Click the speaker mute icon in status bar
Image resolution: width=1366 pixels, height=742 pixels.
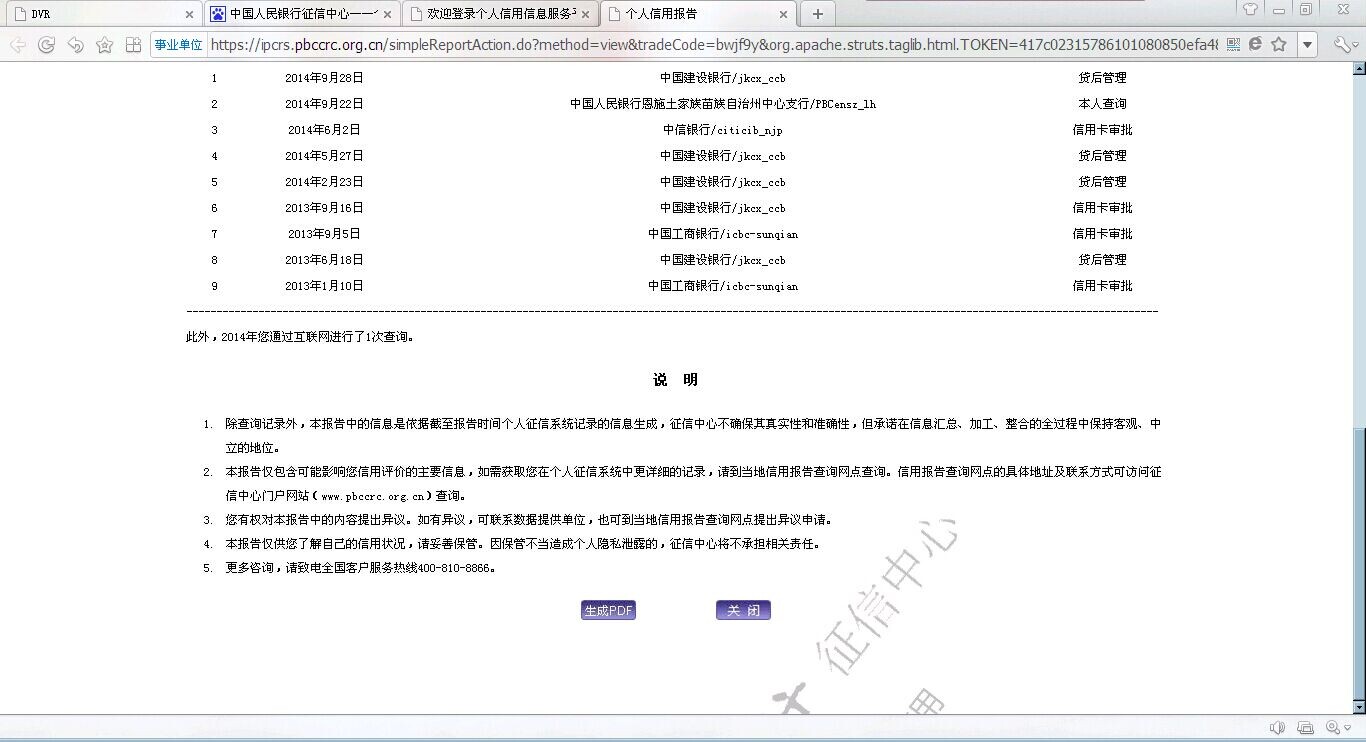tap(1277, 728)
